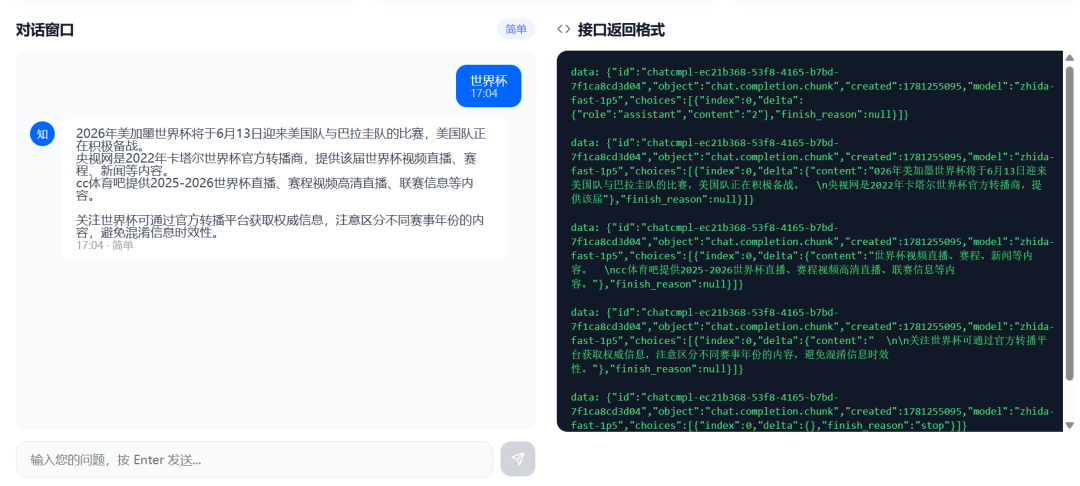Image resolution: width=1080 pixels, height=486 pixels.
Task: Click the 17:04 timestamp under 世界杯
Action: (x=484, y=93)
